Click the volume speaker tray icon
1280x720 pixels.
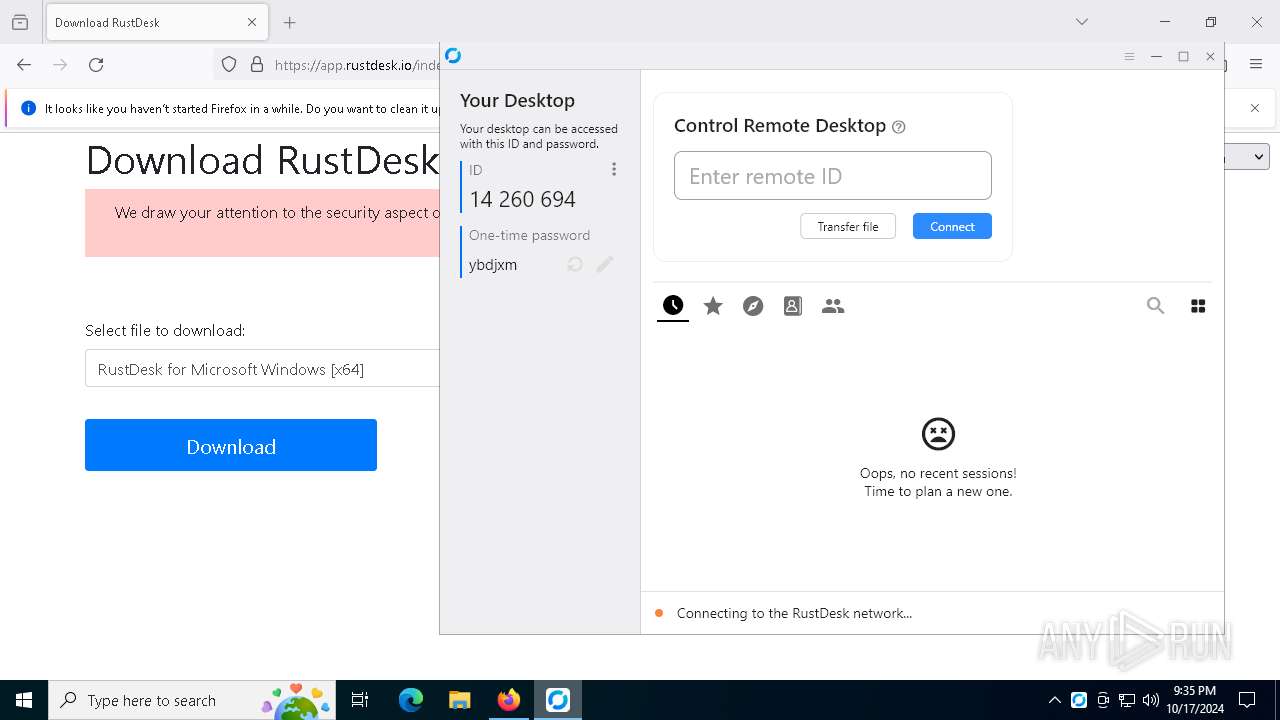click(1151, 700)
